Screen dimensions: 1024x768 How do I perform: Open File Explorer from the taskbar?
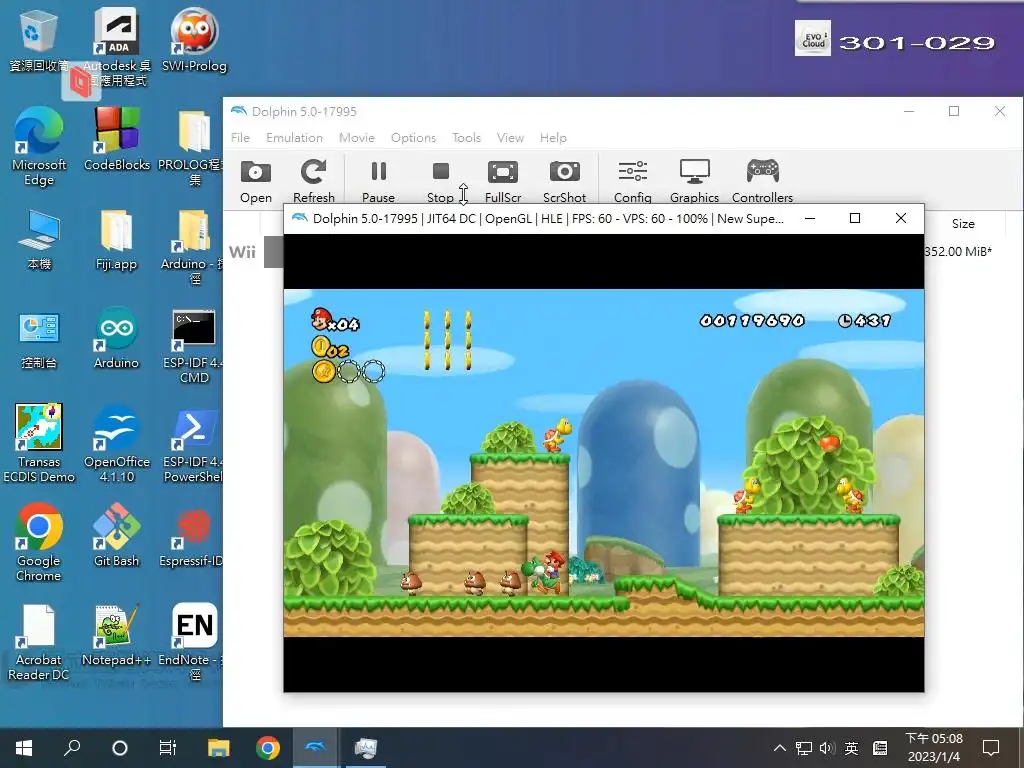pyautogui.click(x=219, y=747)
